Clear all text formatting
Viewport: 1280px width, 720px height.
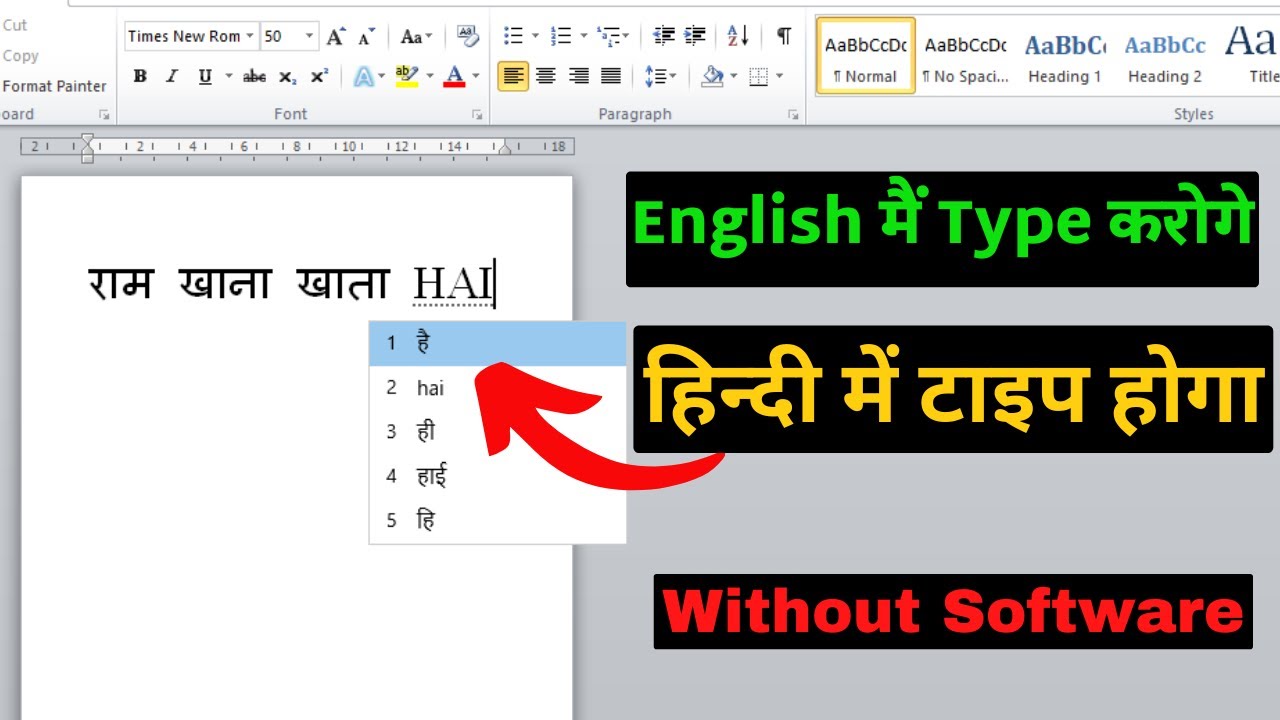(467, 36)
